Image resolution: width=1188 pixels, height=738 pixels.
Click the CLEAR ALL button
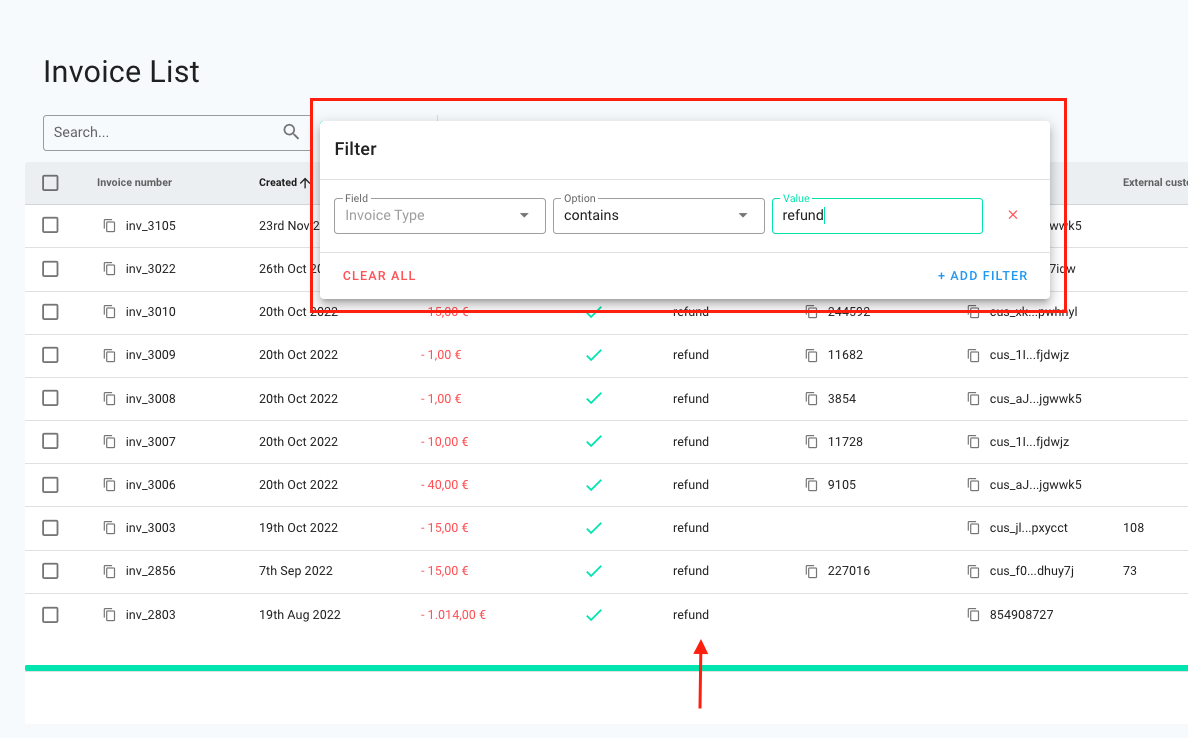379,275
